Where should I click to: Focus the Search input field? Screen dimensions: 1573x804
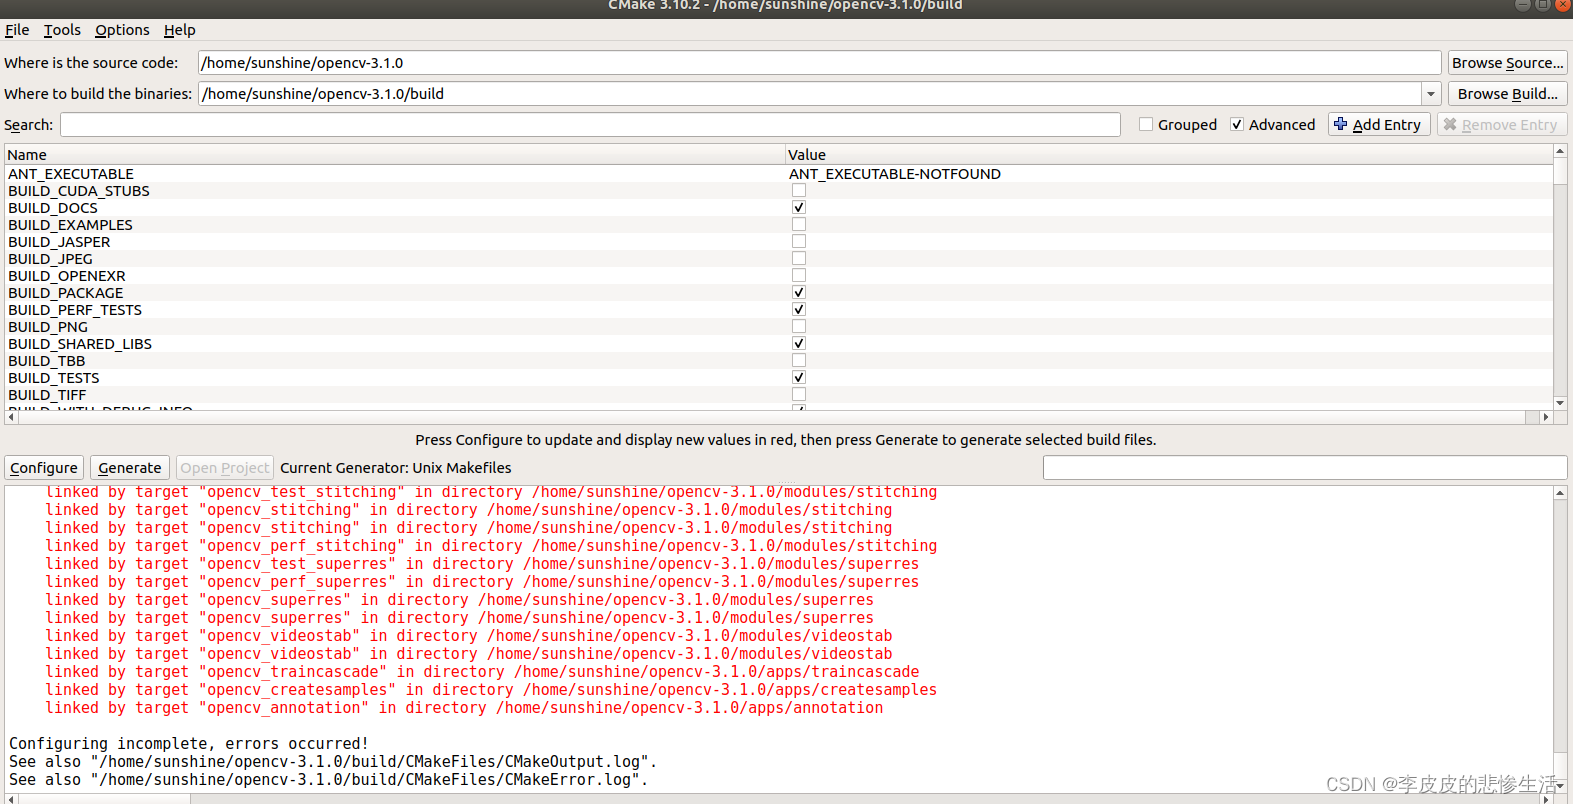point(590,124)
